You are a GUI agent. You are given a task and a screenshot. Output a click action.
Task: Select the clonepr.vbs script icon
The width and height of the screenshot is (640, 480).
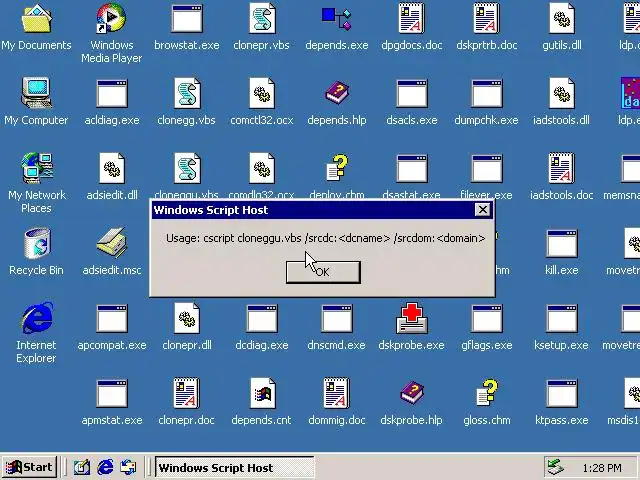[262, 19]
